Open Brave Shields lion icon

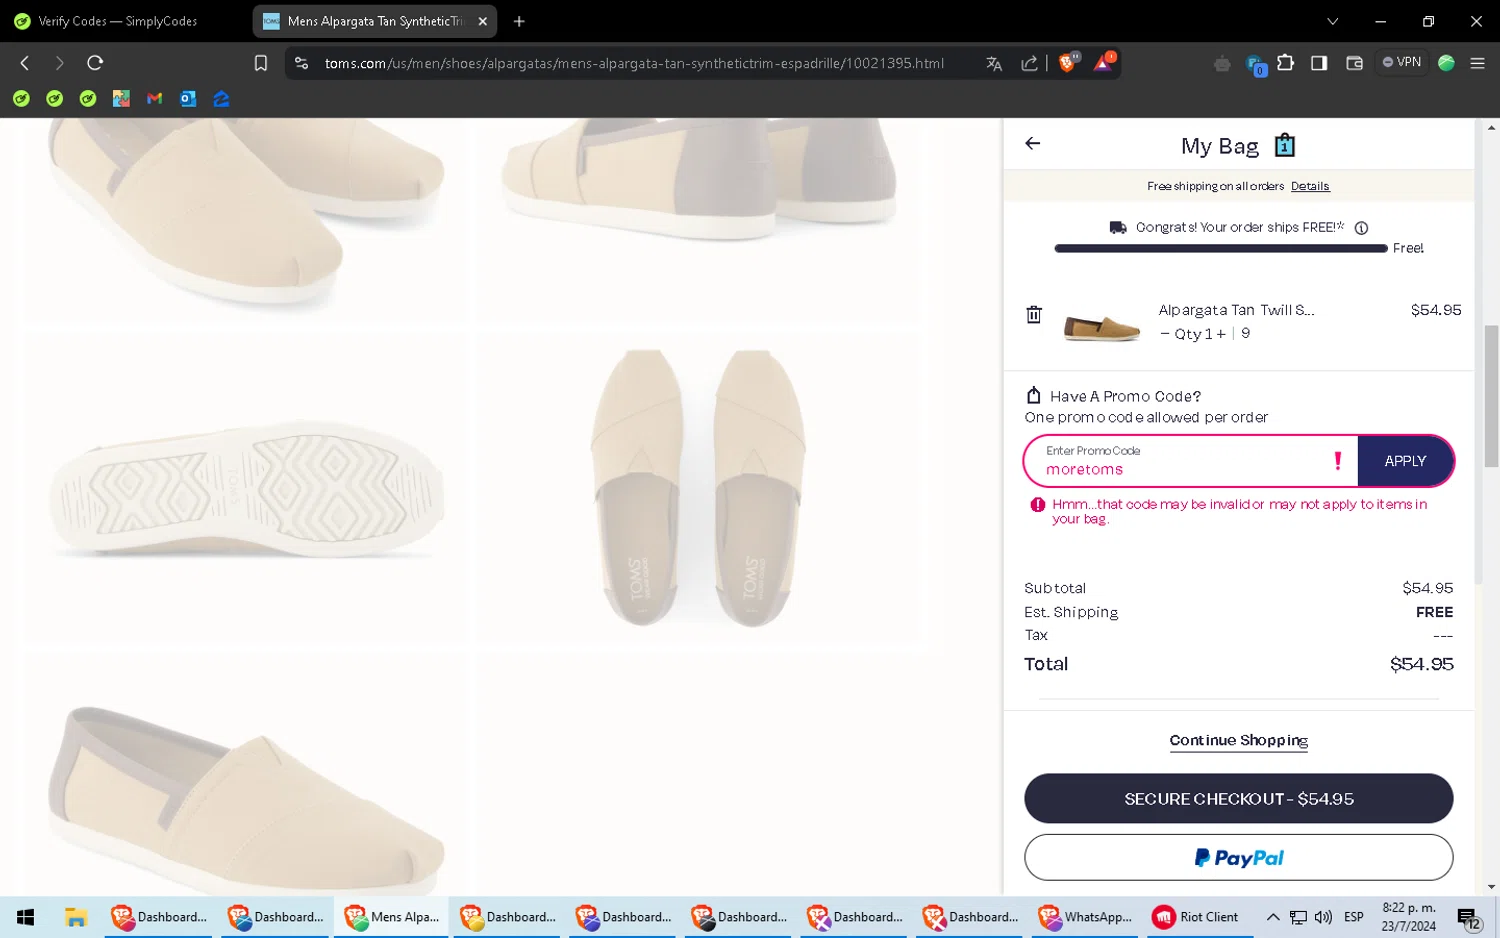(1068, 63)
